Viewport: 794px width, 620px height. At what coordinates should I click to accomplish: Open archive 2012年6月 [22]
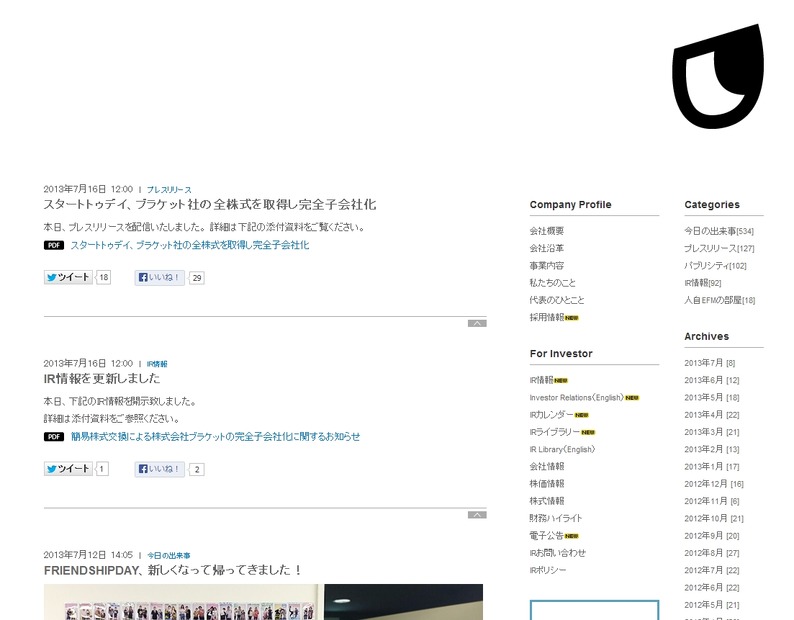tap(711, 588)
